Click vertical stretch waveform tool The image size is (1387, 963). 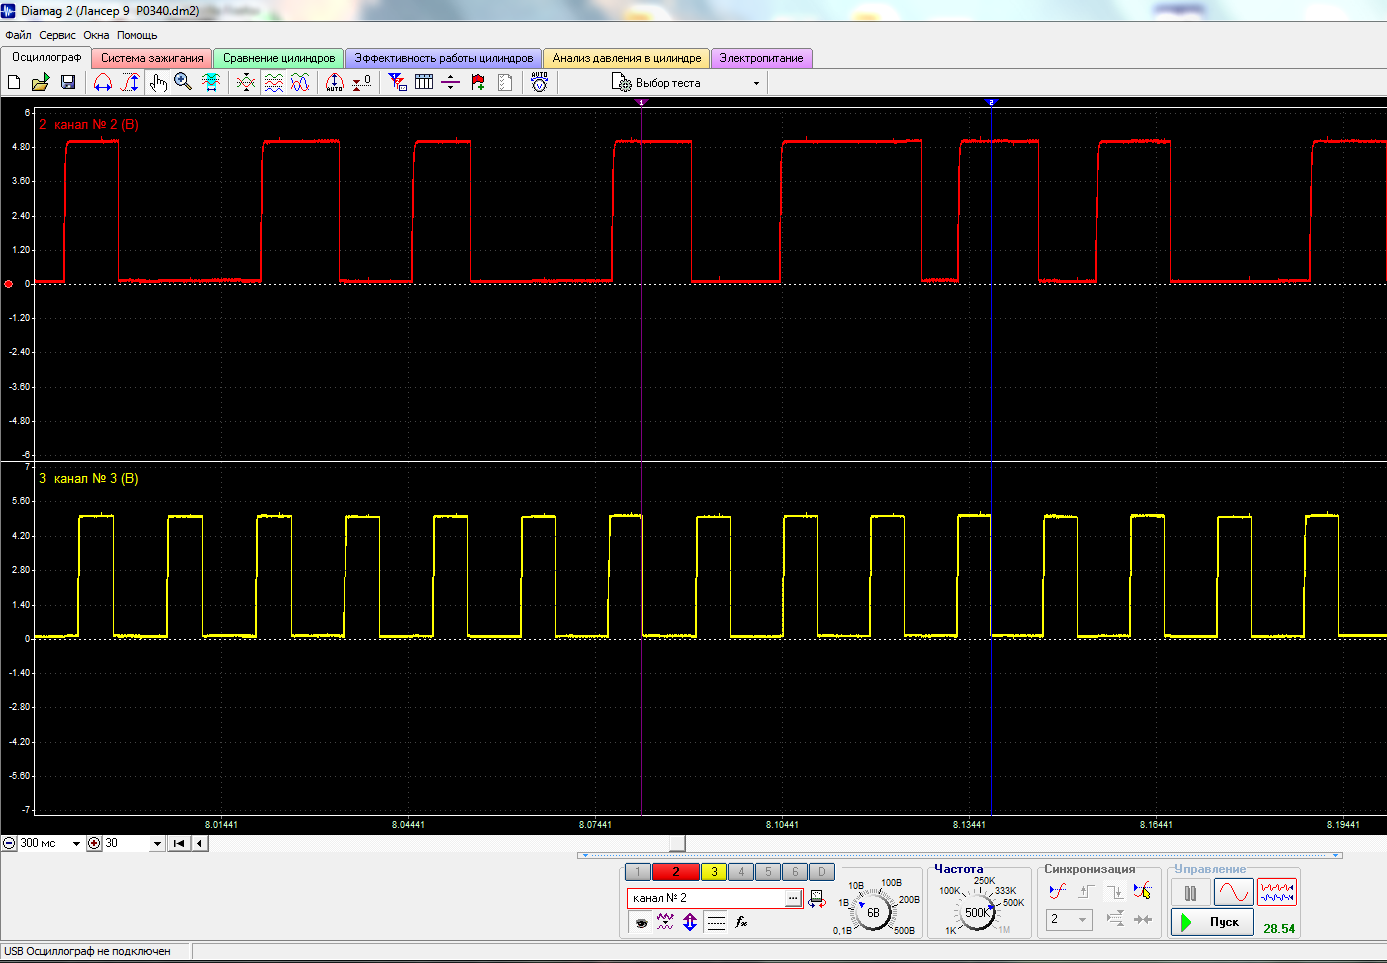point(130,82)
